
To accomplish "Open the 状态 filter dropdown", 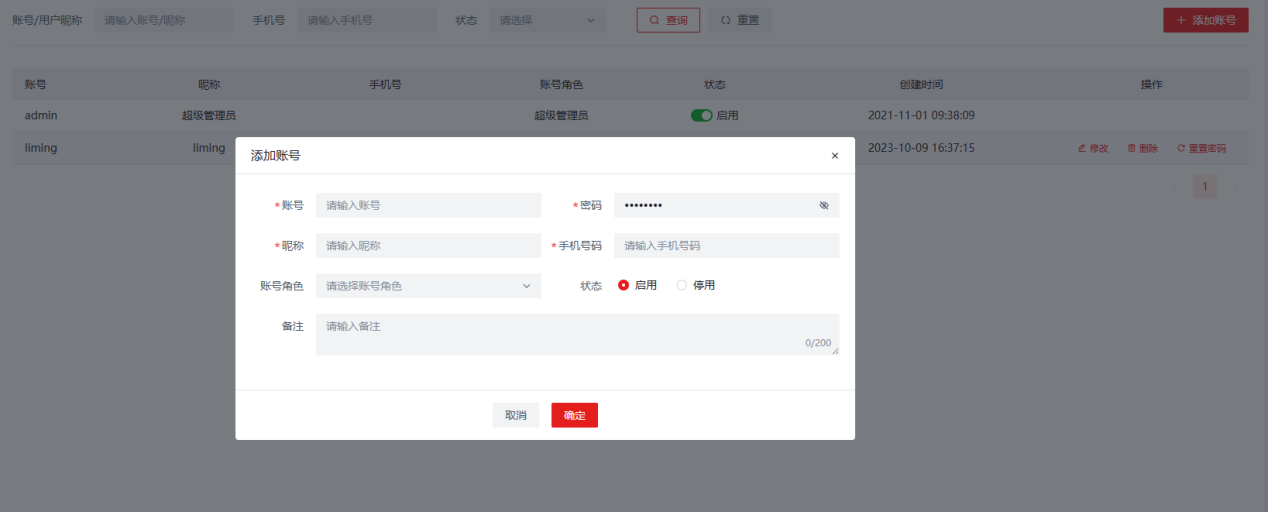I will [x=547, y=20].
